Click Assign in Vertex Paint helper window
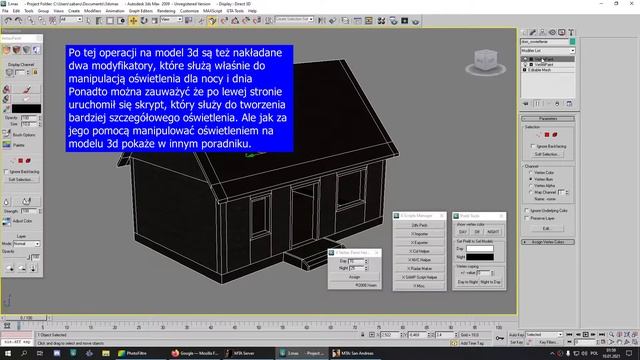The width and height of the screenshot is (640, 360). click(354, 277)
